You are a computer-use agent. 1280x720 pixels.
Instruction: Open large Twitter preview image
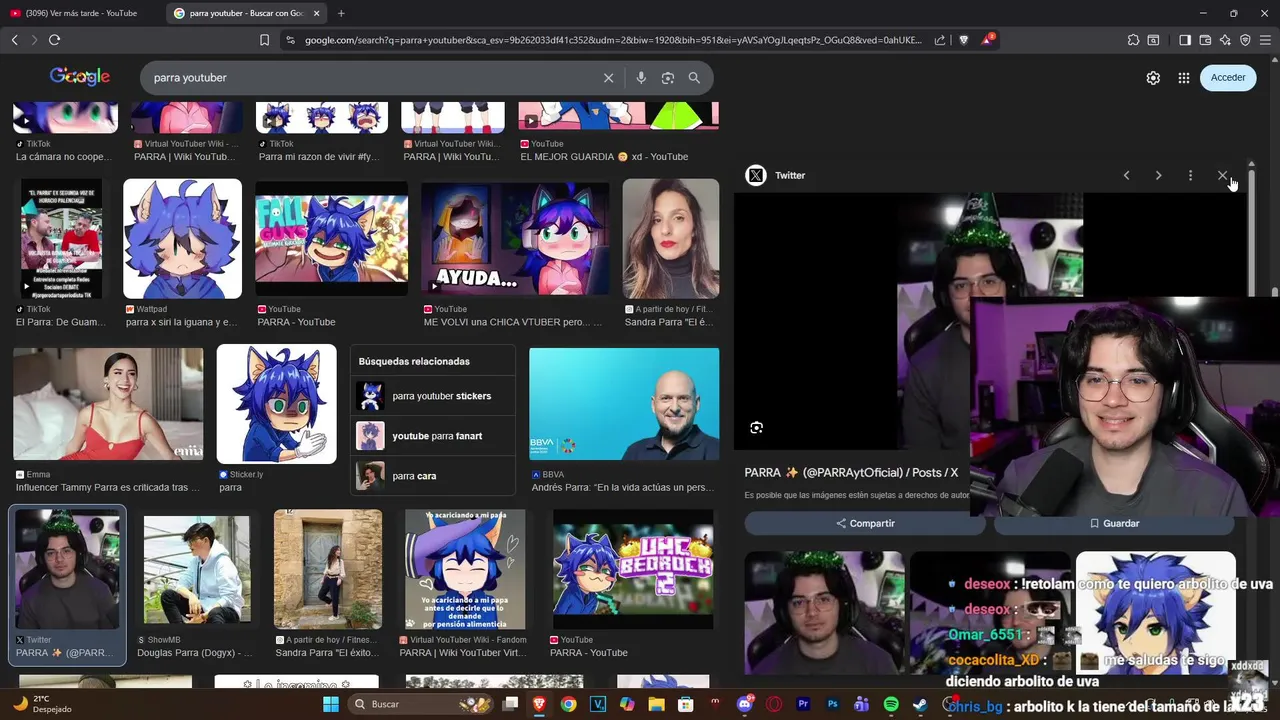990,320
